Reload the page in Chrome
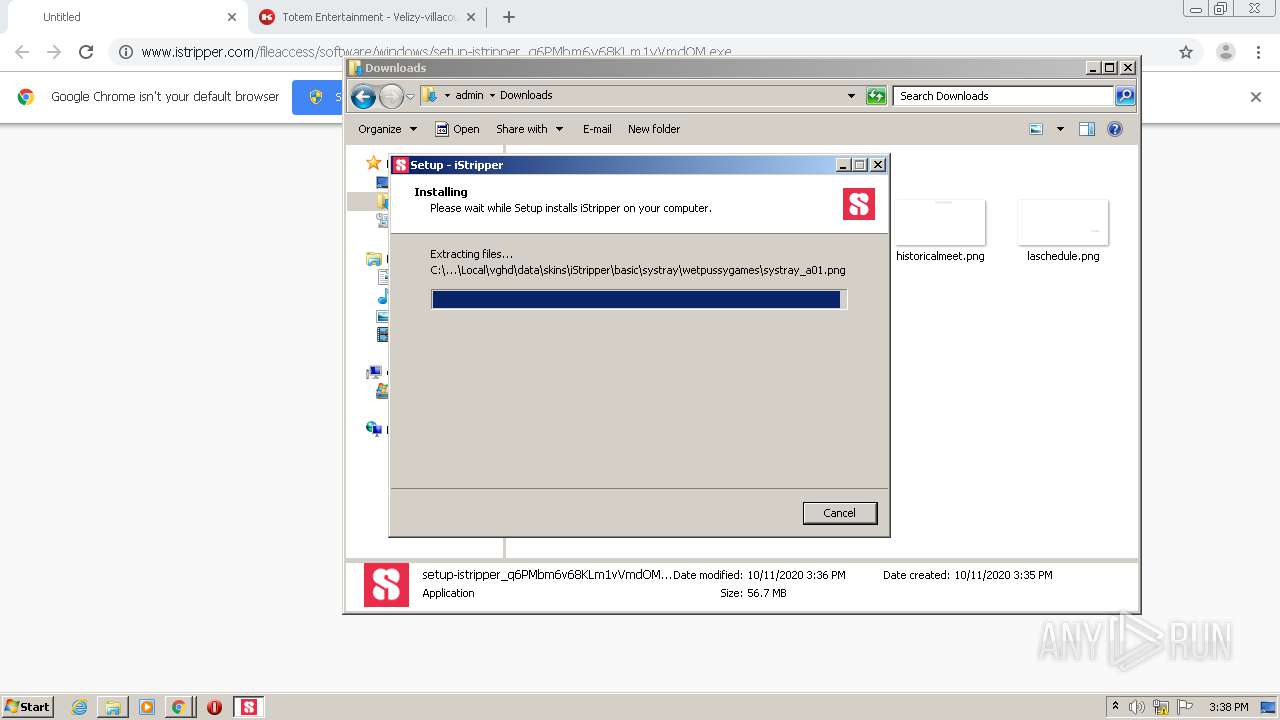1280x720 pixels. (x=86, y=52)
